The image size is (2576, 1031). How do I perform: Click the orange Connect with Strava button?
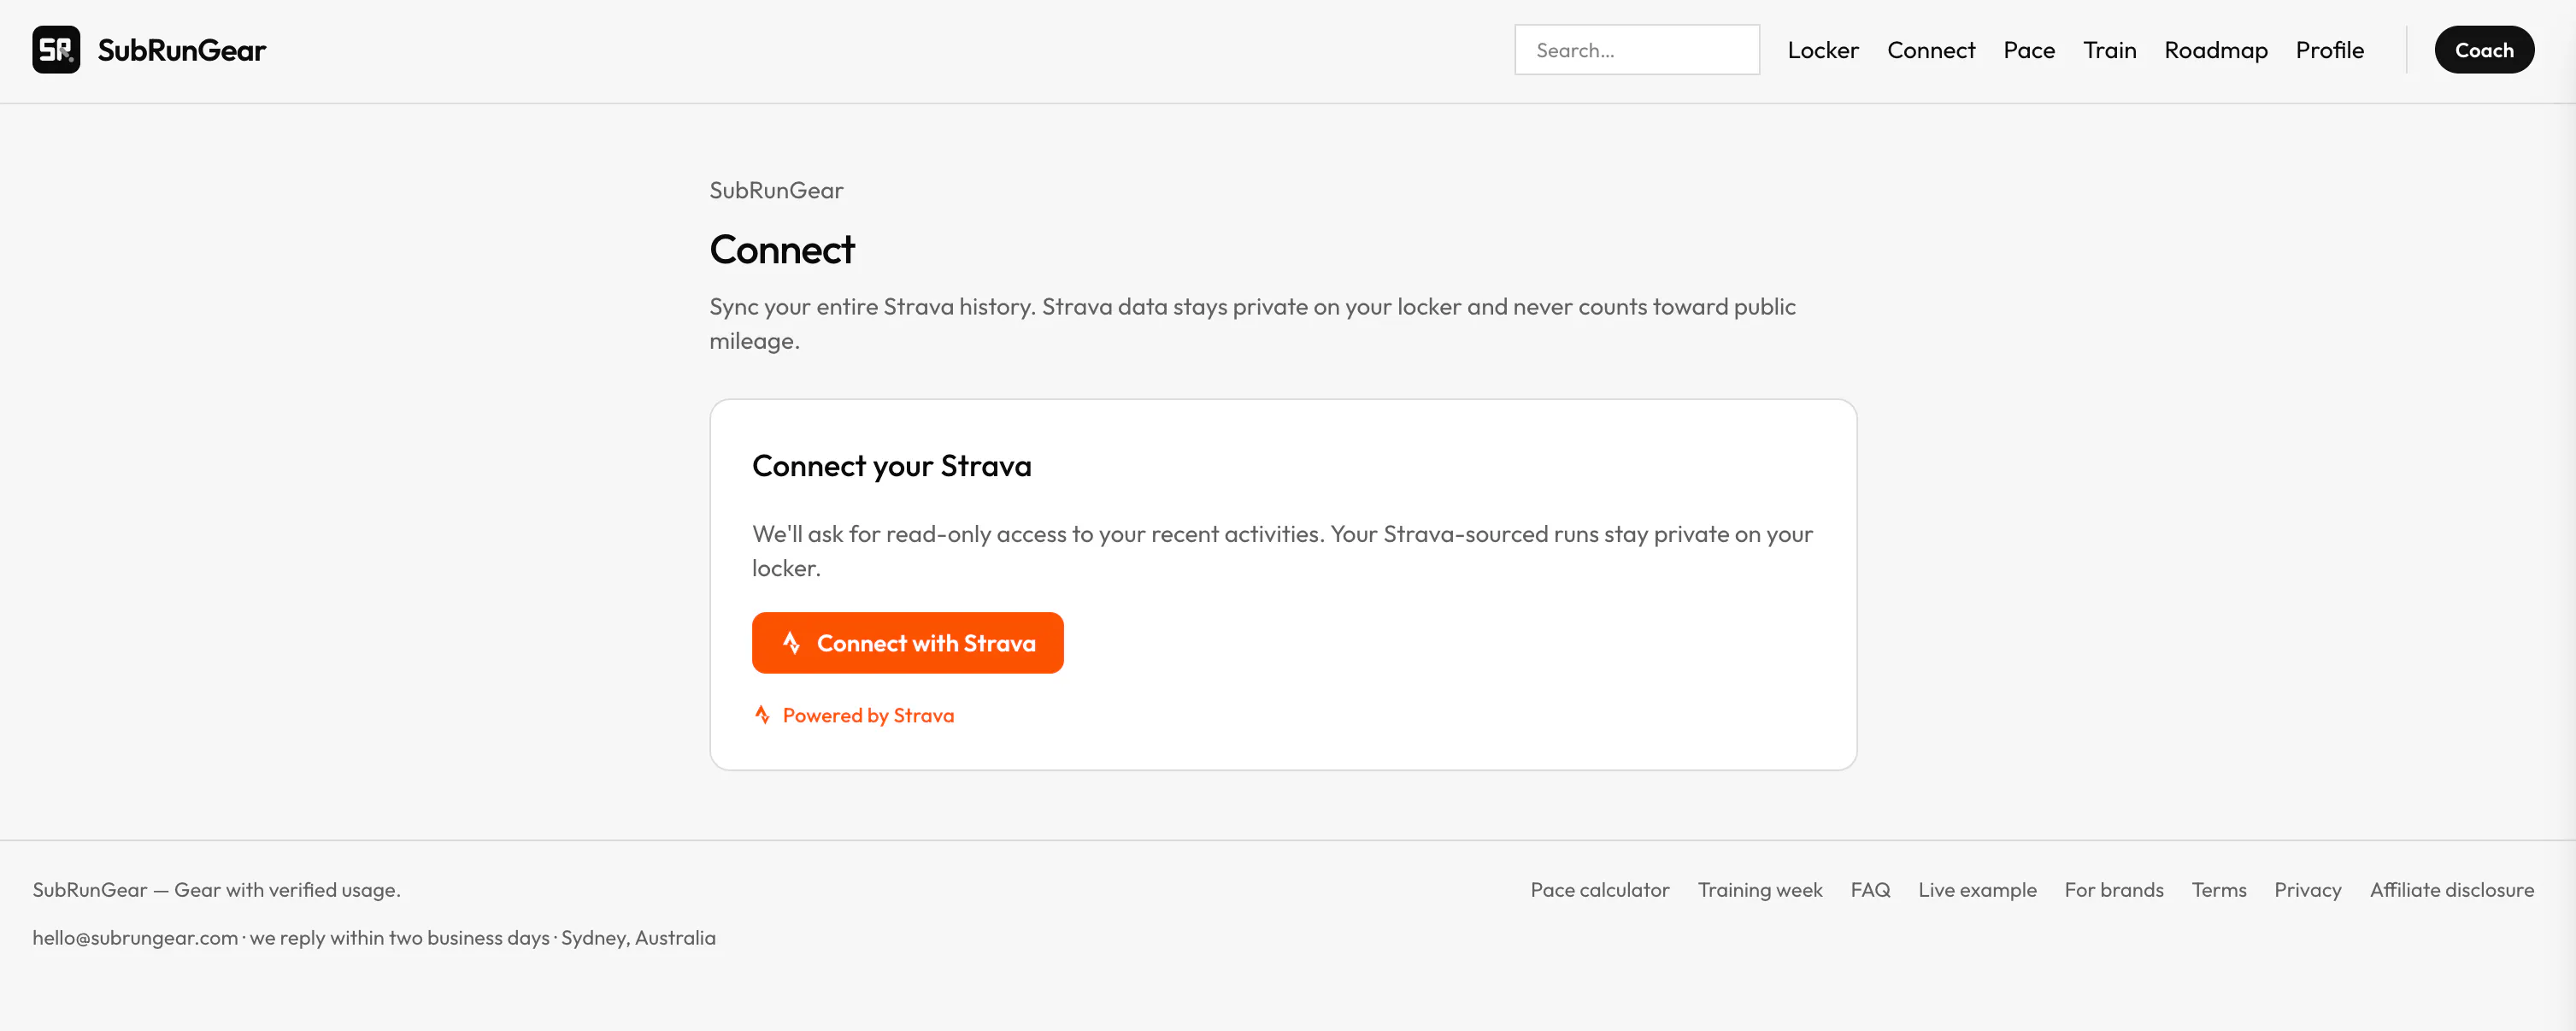pos(907,643)
